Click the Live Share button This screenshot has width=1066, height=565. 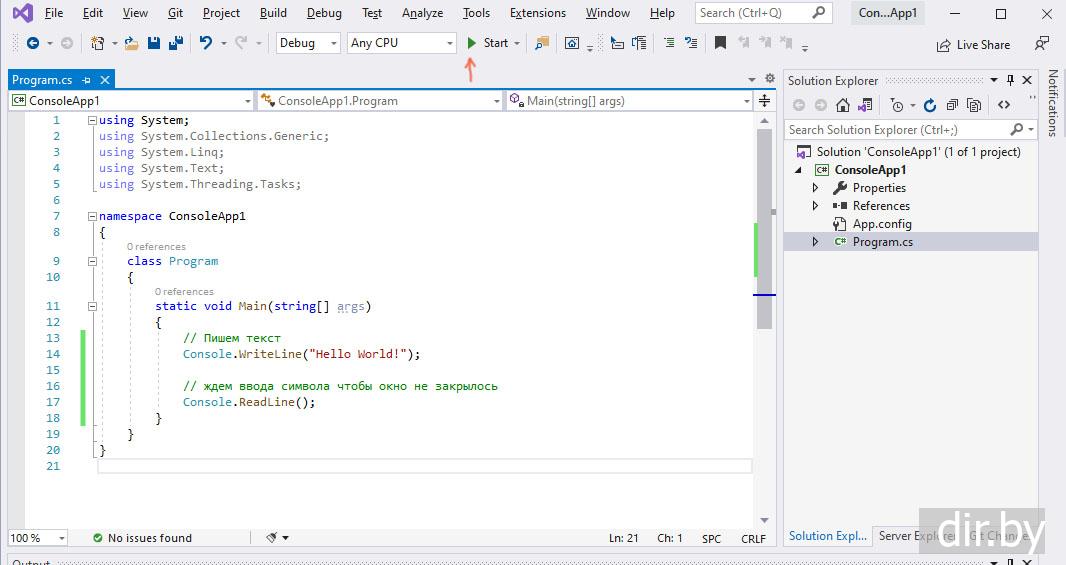click(x=973, y=45)
